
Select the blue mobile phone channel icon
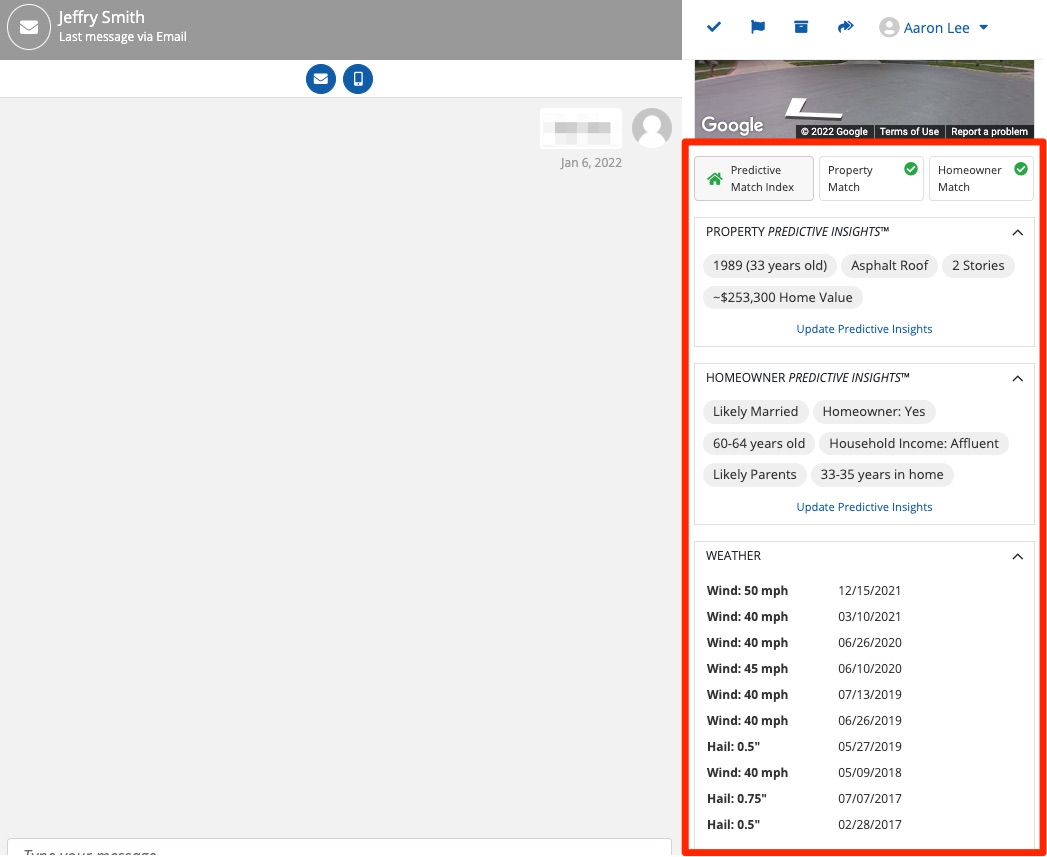coord(358,78)
